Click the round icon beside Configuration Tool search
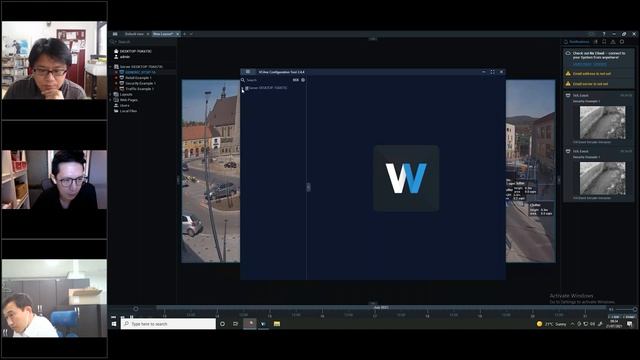This screenshot has height=360, width=640. [x=303, y=80]
